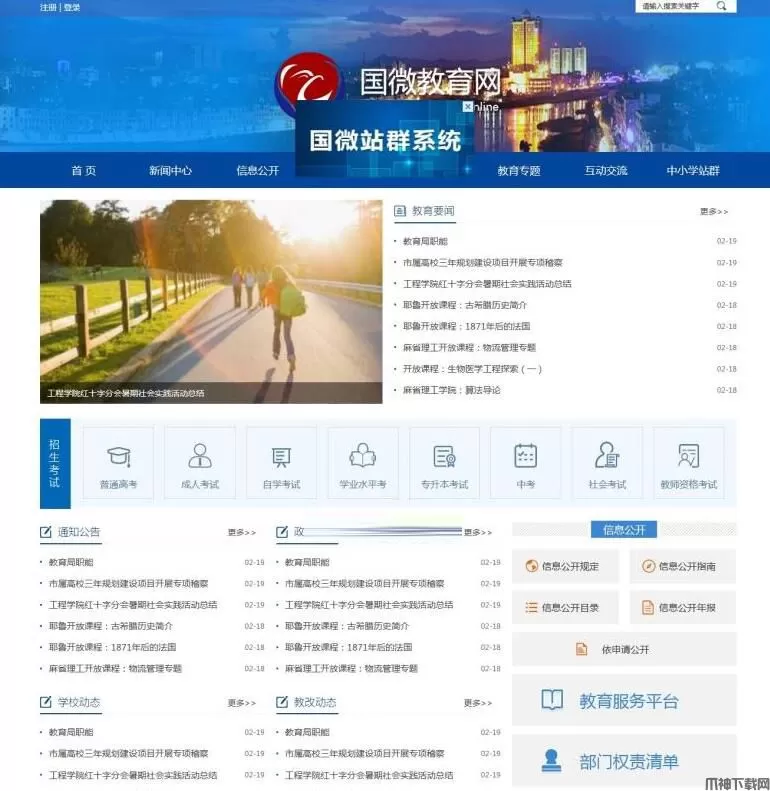Viewport: 770px width, 791px height.
Task: Open 中小学站群 navigation item
Action: tap(693, 171)
